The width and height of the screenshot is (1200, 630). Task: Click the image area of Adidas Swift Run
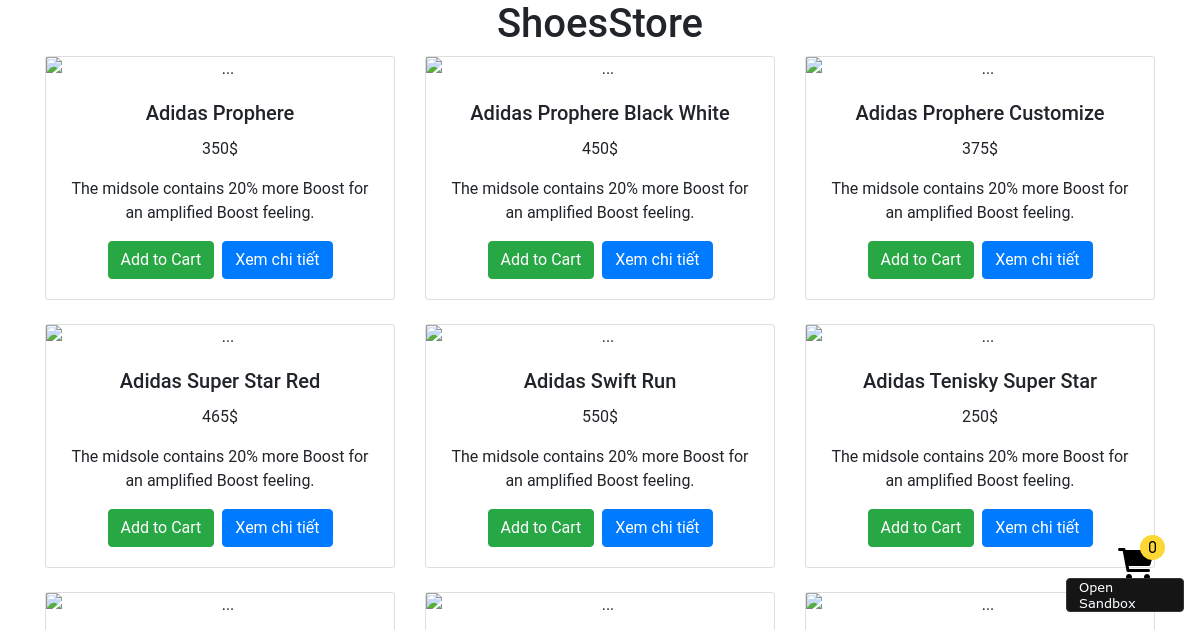pyautogui.click(x=600, y=336)
